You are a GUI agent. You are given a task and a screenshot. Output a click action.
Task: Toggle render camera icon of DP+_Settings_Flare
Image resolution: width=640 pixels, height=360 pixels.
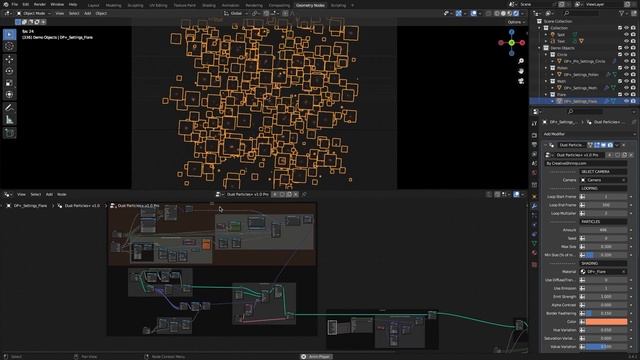click(633, 101)
